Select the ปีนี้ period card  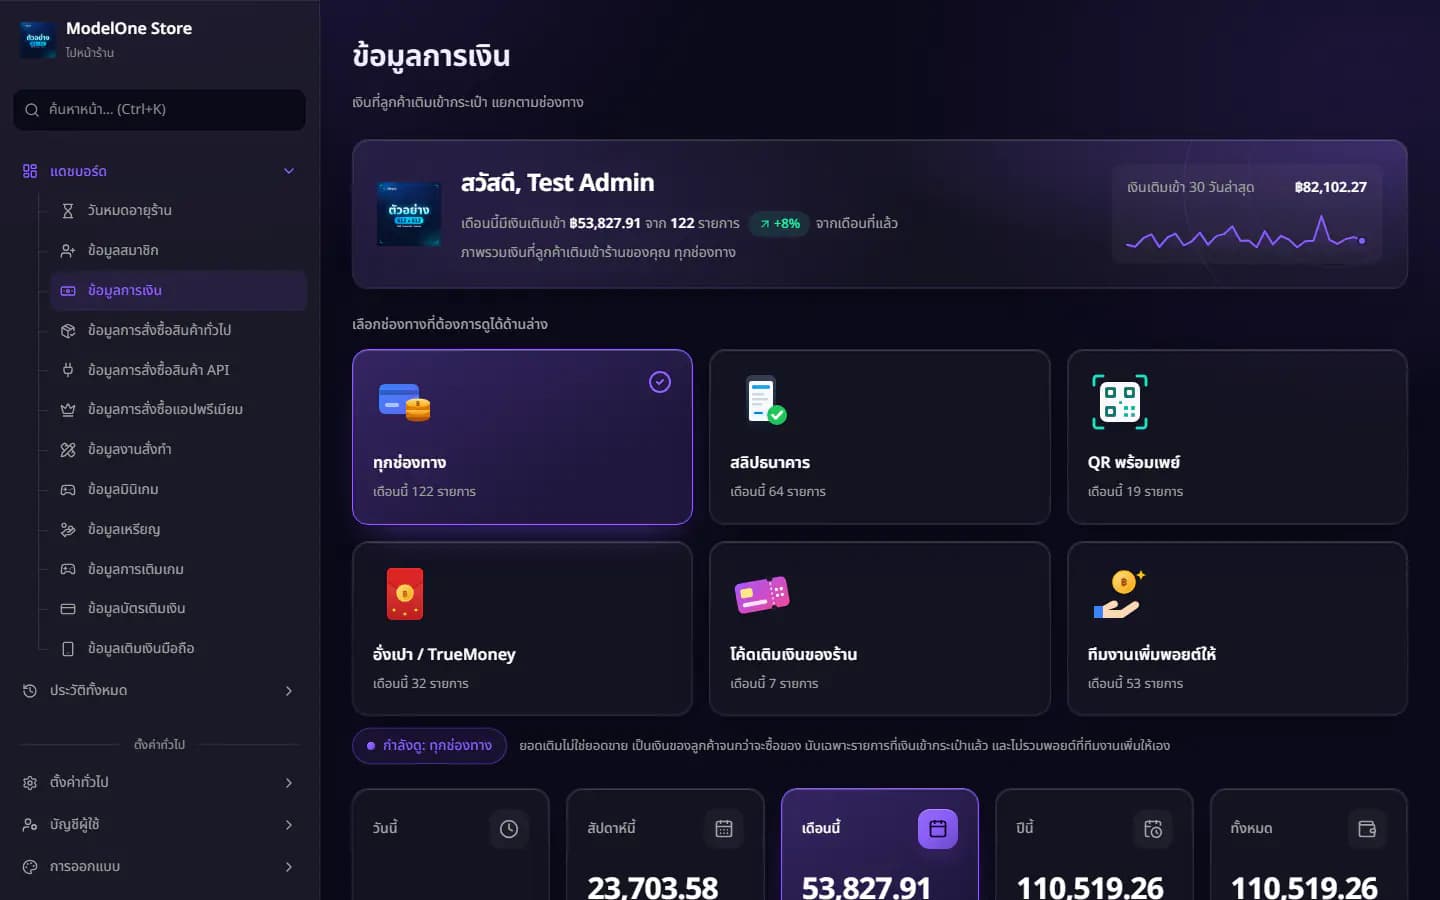tap(1094, 845)
